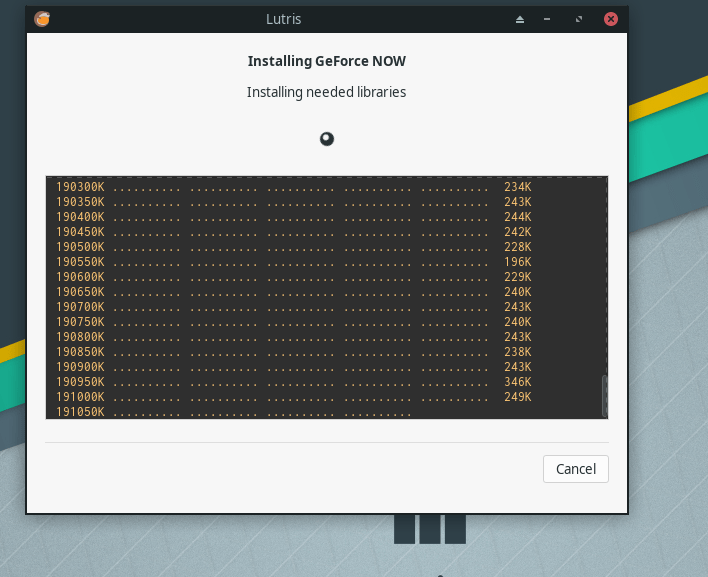
Task: Click the log line starting 190450K
Action: (293, 232)
